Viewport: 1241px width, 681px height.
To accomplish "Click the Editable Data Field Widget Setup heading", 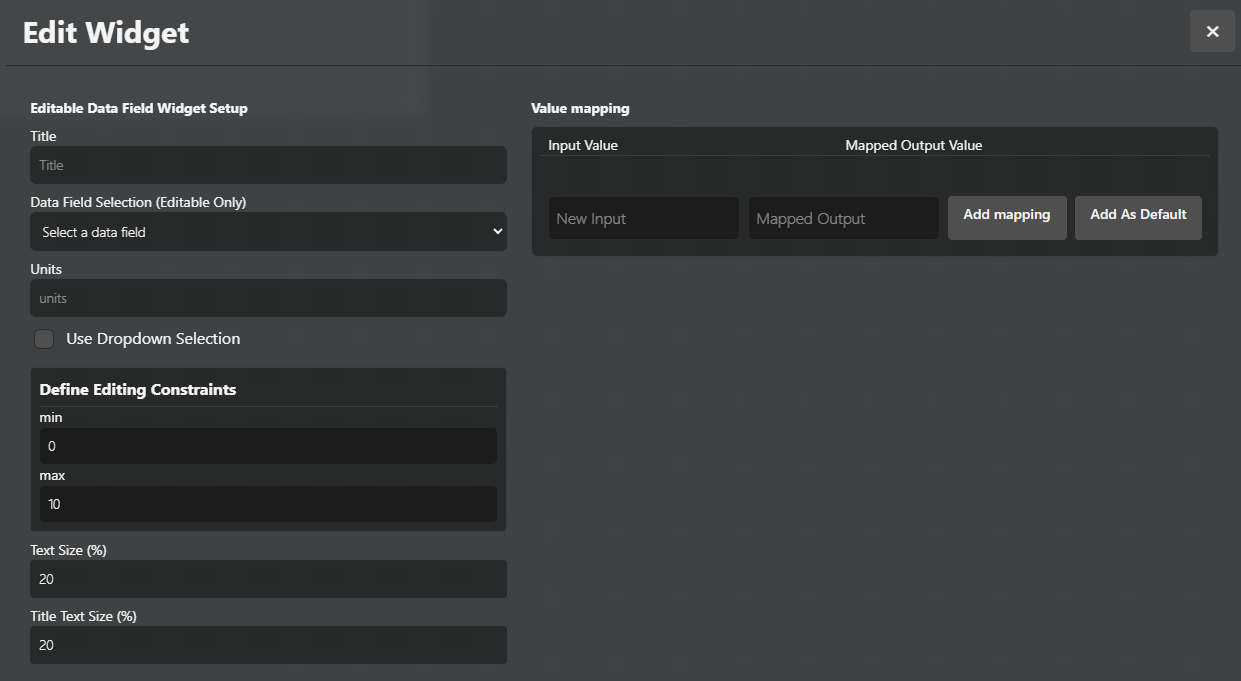I will pos(139,108).
